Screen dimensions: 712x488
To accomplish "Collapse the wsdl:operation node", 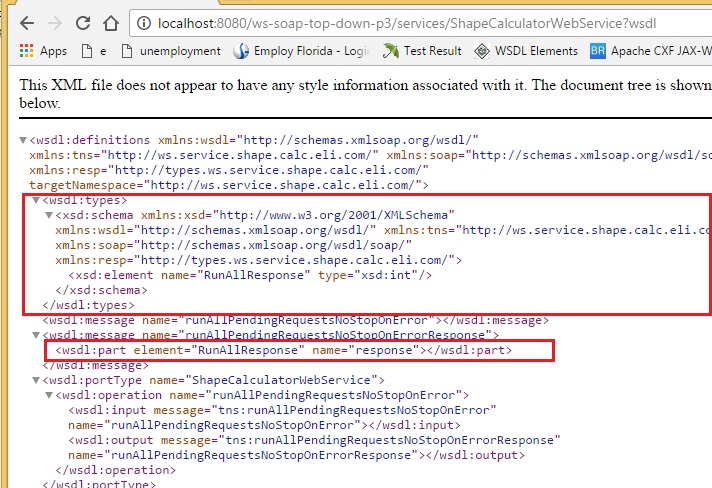I will tap(49, 395).
